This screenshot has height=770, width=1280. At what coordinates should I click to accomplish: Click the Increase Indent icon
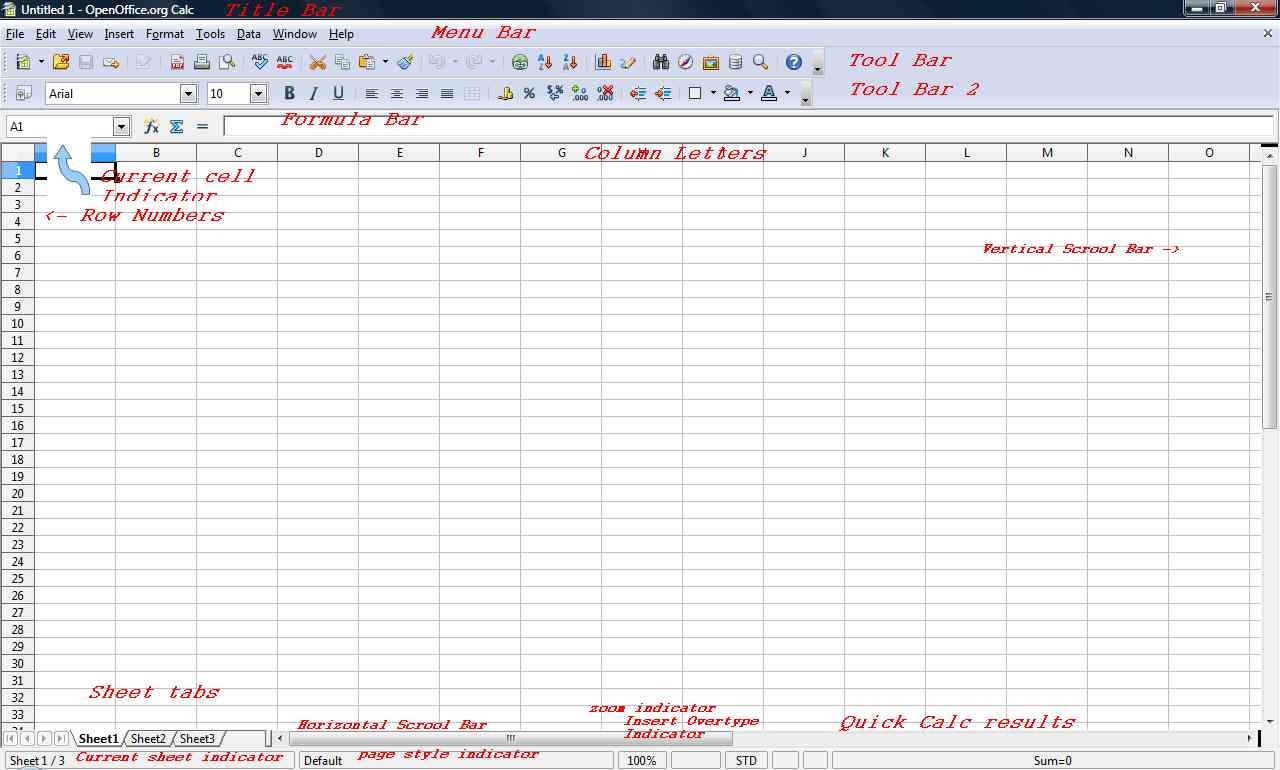(663, 93)
